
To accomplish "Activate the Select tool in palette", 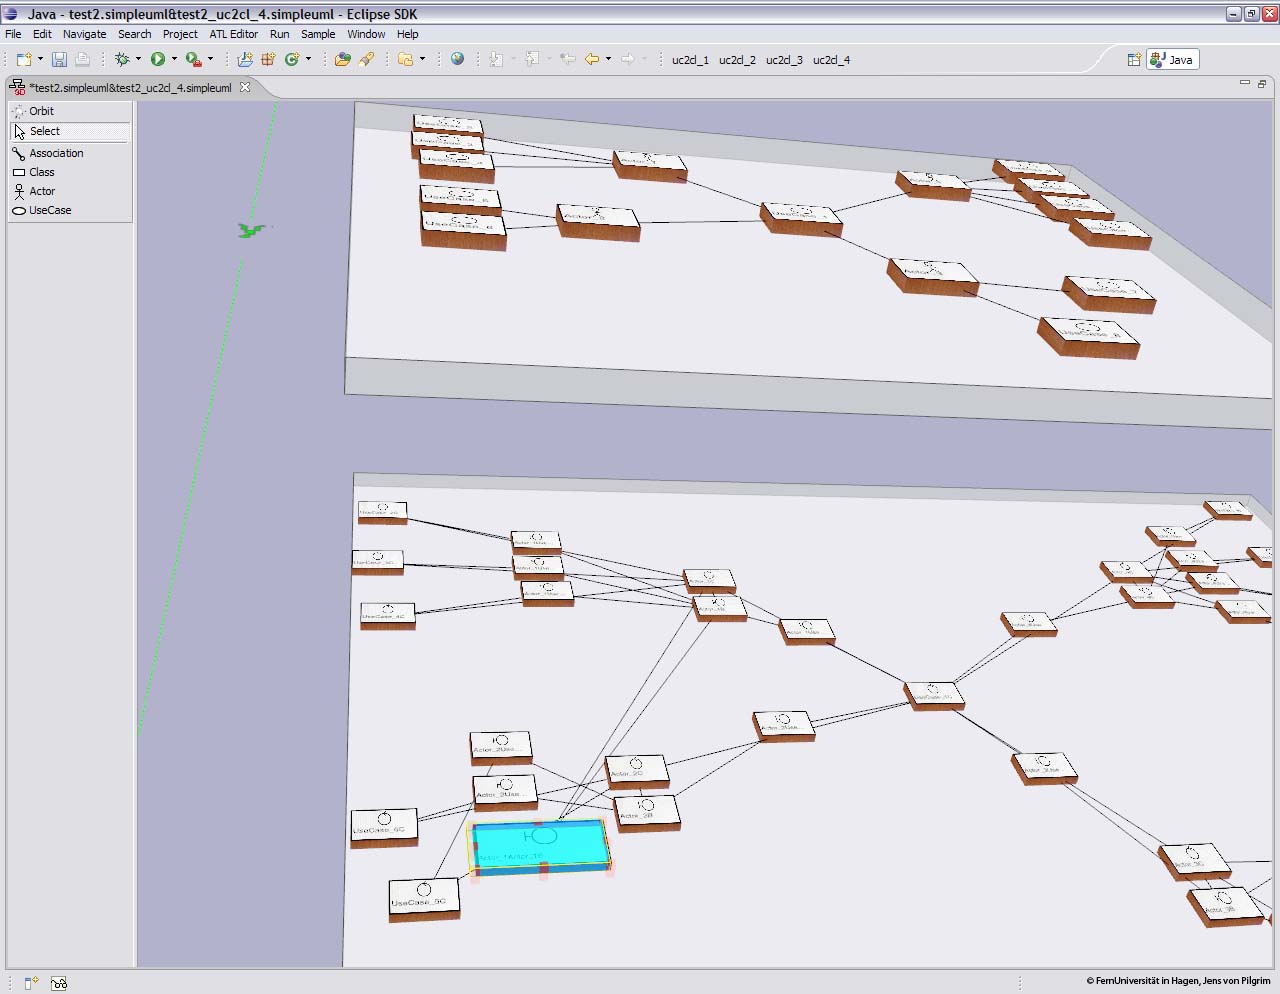I will point(70,131).
